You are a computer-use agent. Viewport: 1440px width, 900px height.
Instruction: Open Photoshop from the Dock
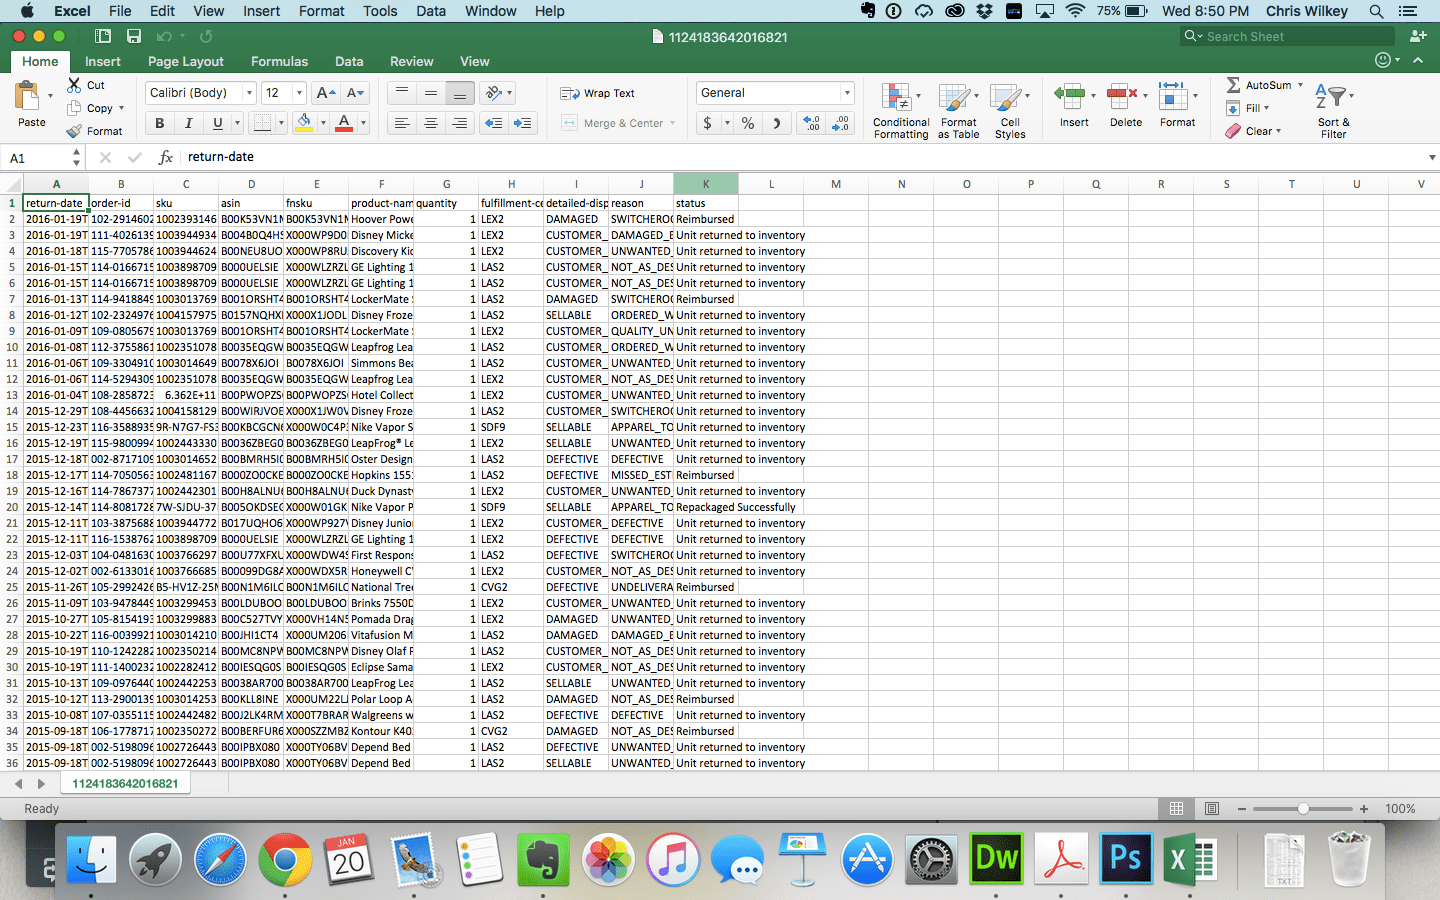[1126, 858]
